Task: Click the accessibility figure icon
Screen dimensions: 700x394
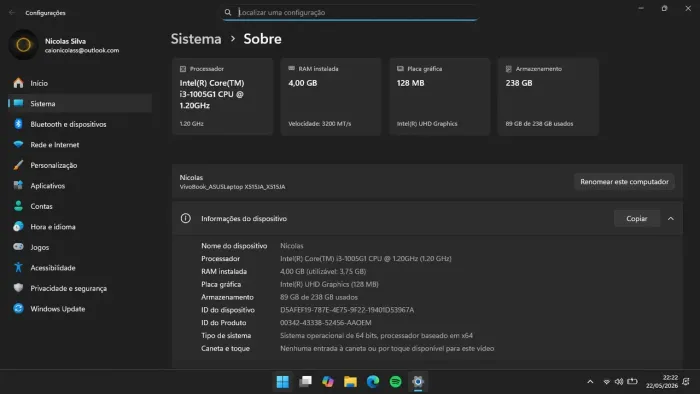Action: 18,267
